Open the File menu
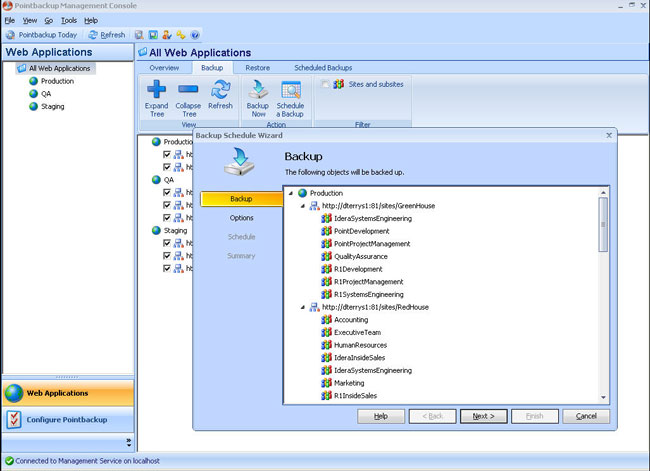This screenshot has width=650, height=471. tap(10, 20)
